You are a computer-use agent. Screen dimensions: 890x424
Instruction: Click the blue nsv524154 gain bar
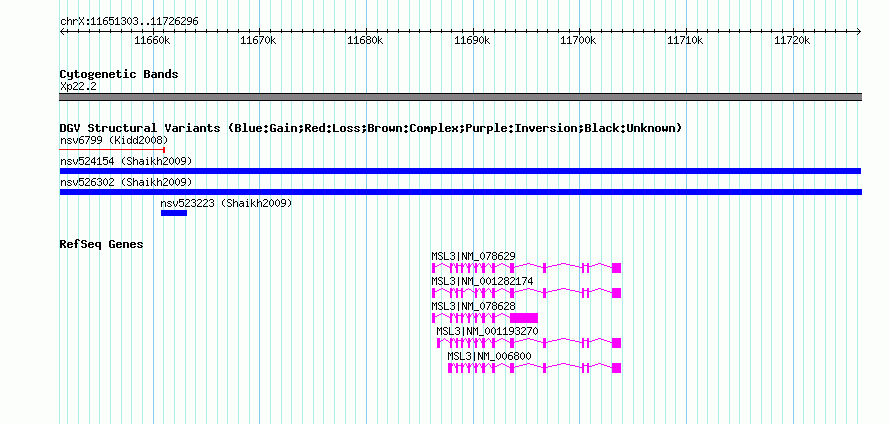460,171
